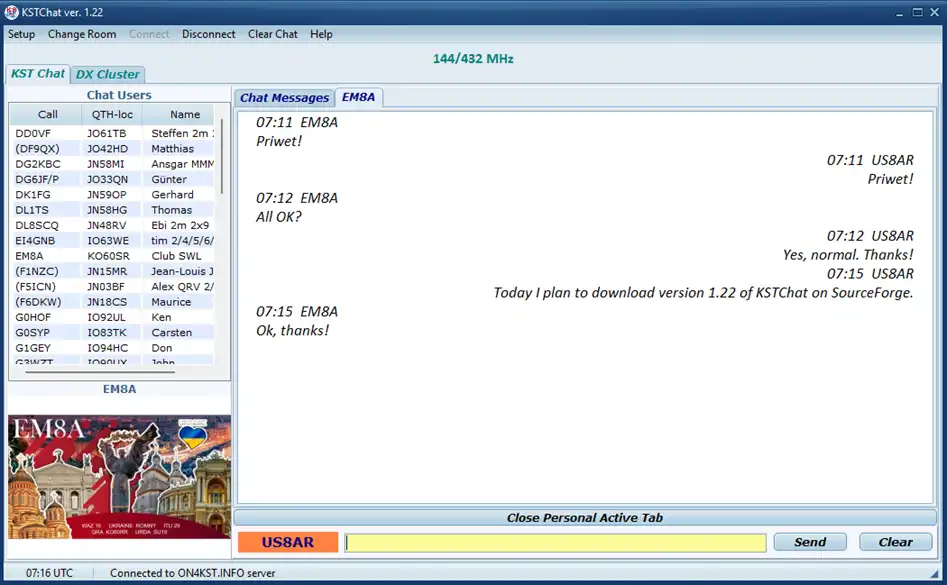Viewport: 947px width, 585px height.
Task: Click the orange US8AR callsign label
Action: pos(288,542)
